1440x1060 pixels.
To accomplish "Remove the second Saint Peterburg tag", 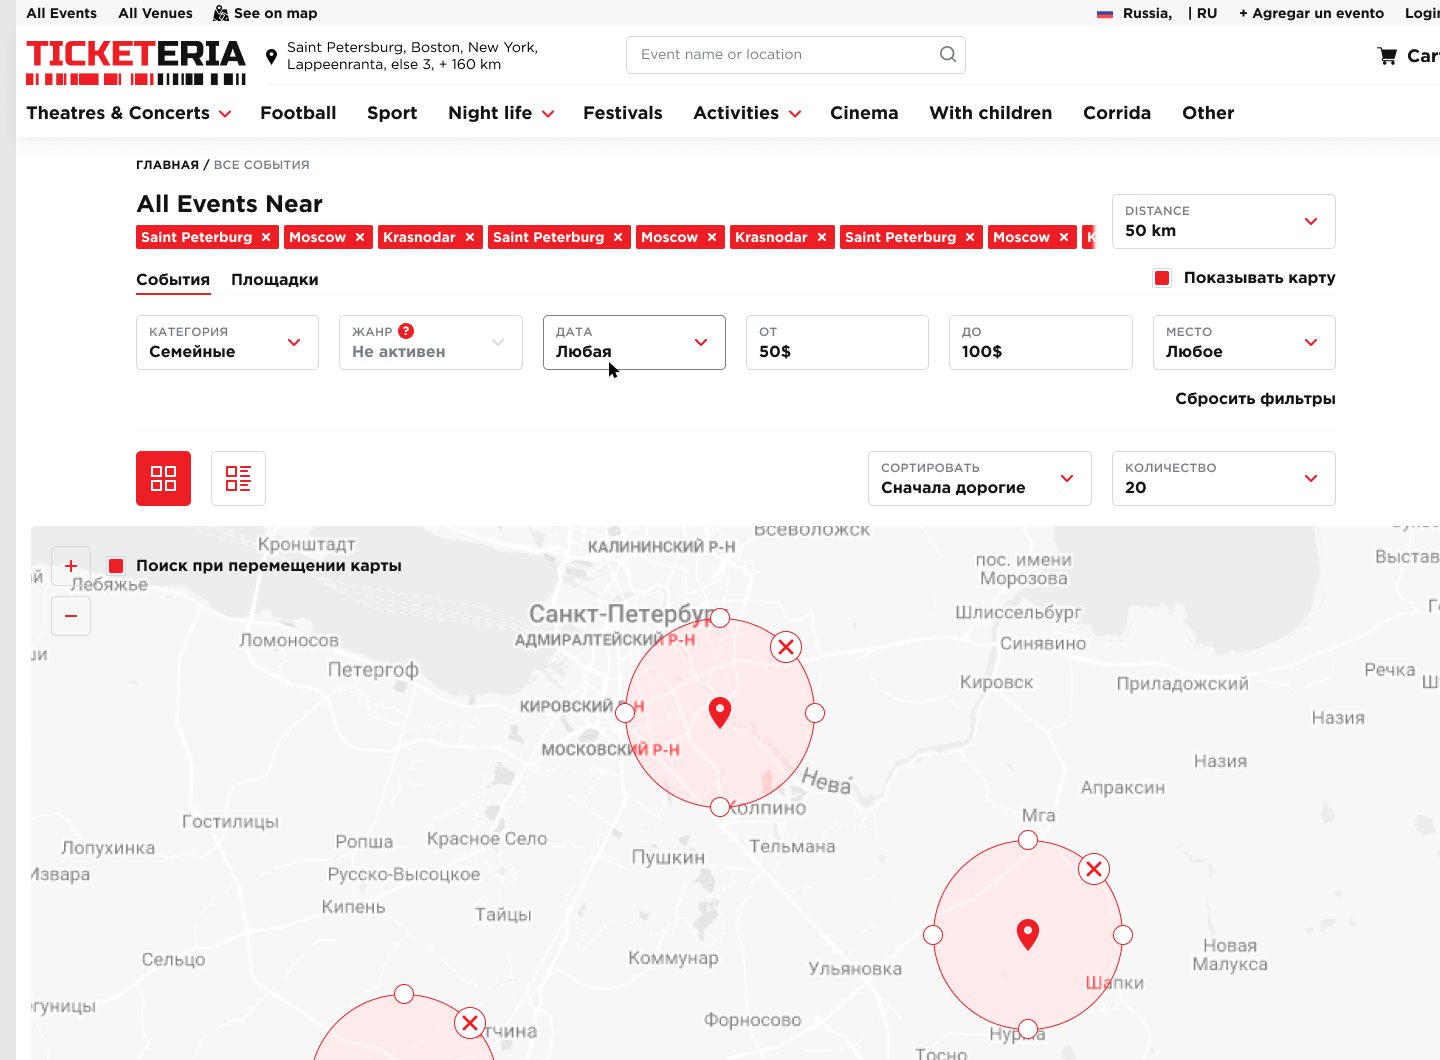I will tap(618, 237).
